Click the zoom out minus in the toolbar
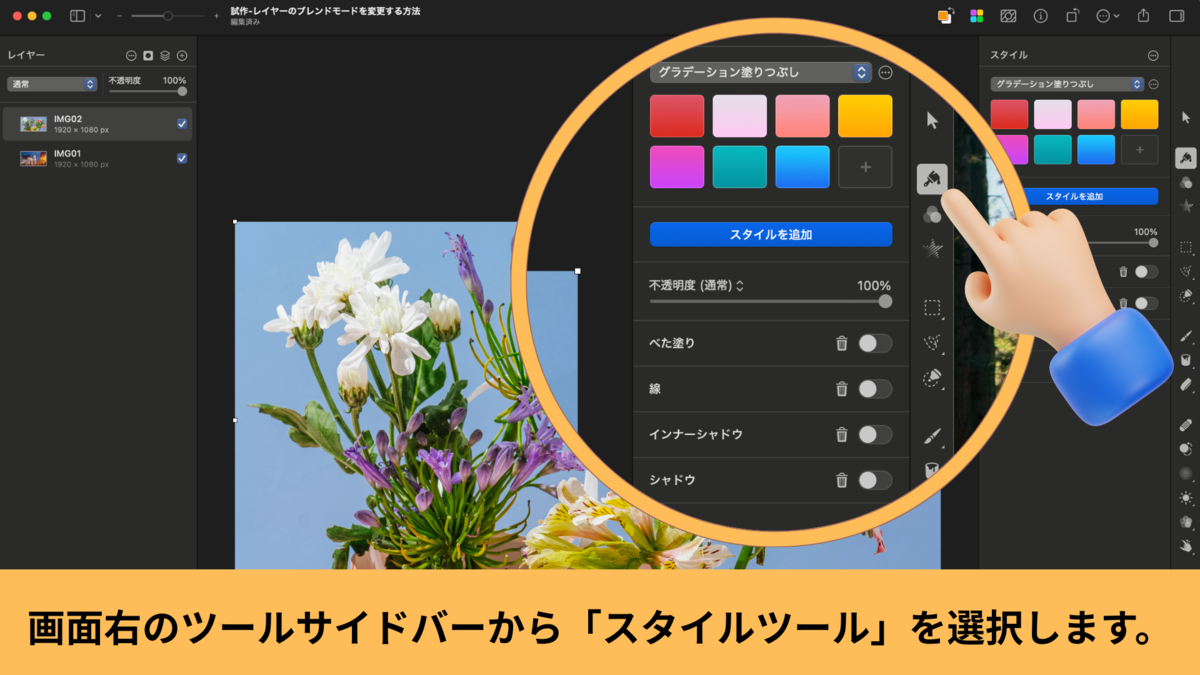The height and width of the screenshot is (675, 1200). [120, 16]
